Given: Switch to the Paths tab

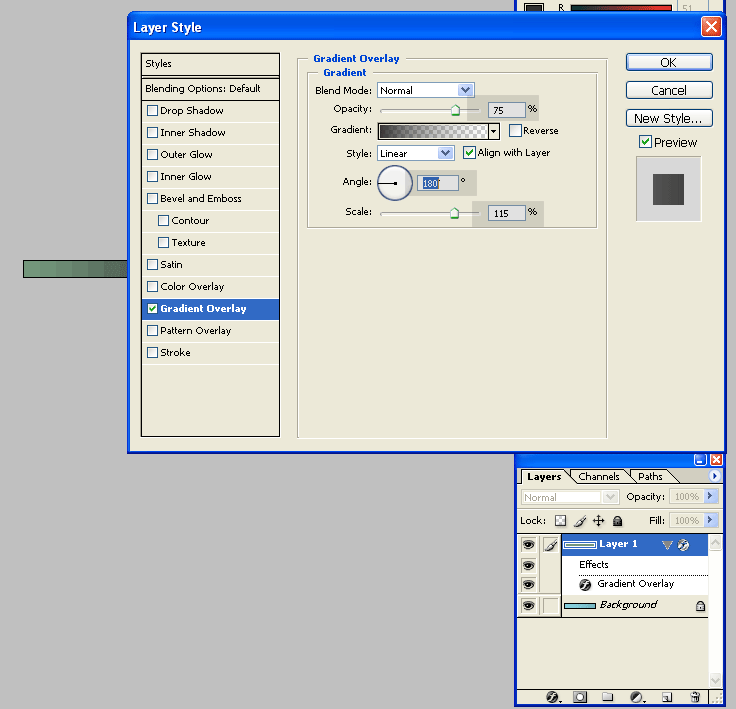Looking at the screenshot, I should click(x=650, y=477).
